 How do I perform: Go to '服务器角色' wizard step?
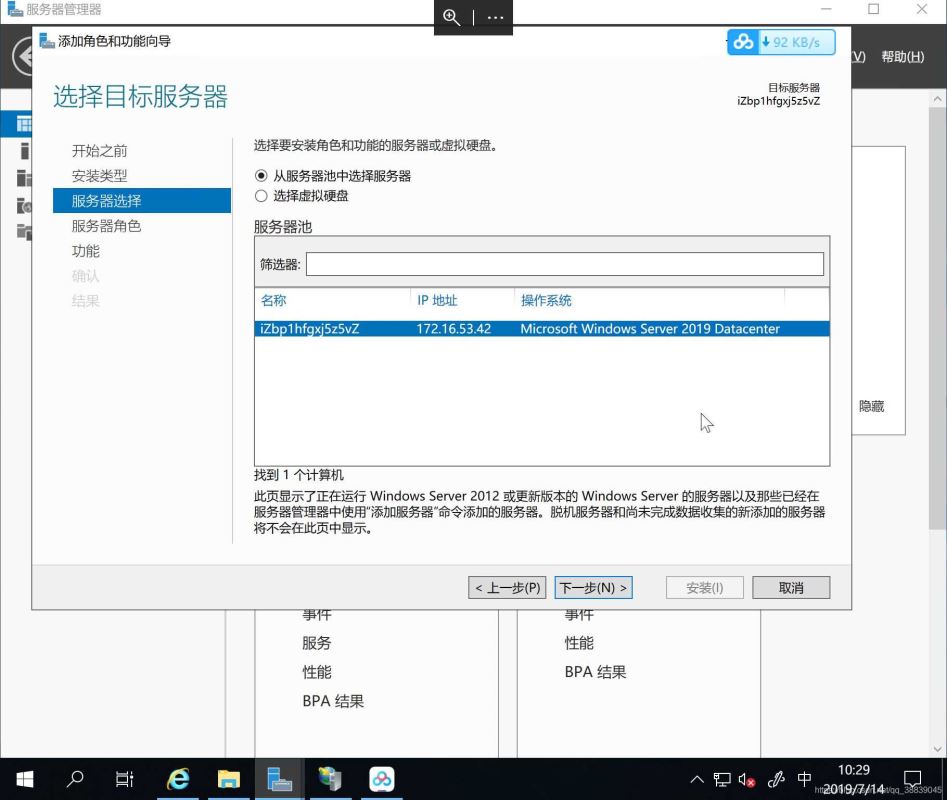[106, 226]
